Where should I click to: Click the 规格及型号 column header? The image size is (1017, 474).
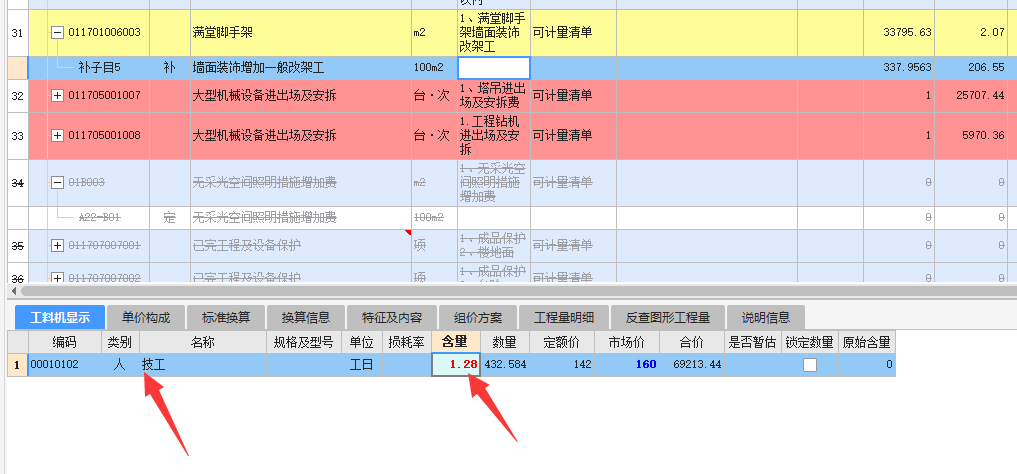(x=304, y=342)
